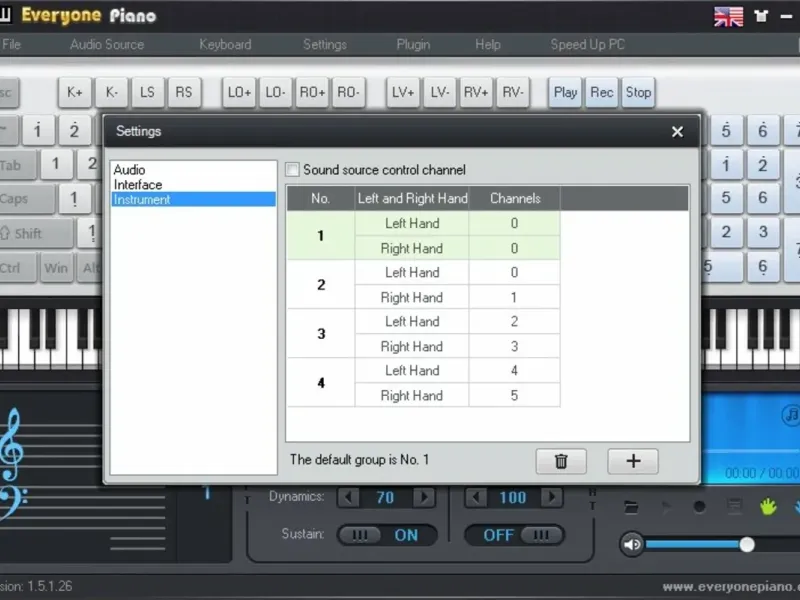Open the skin shirt icon
800x600 pixels.
pos(761,16)
